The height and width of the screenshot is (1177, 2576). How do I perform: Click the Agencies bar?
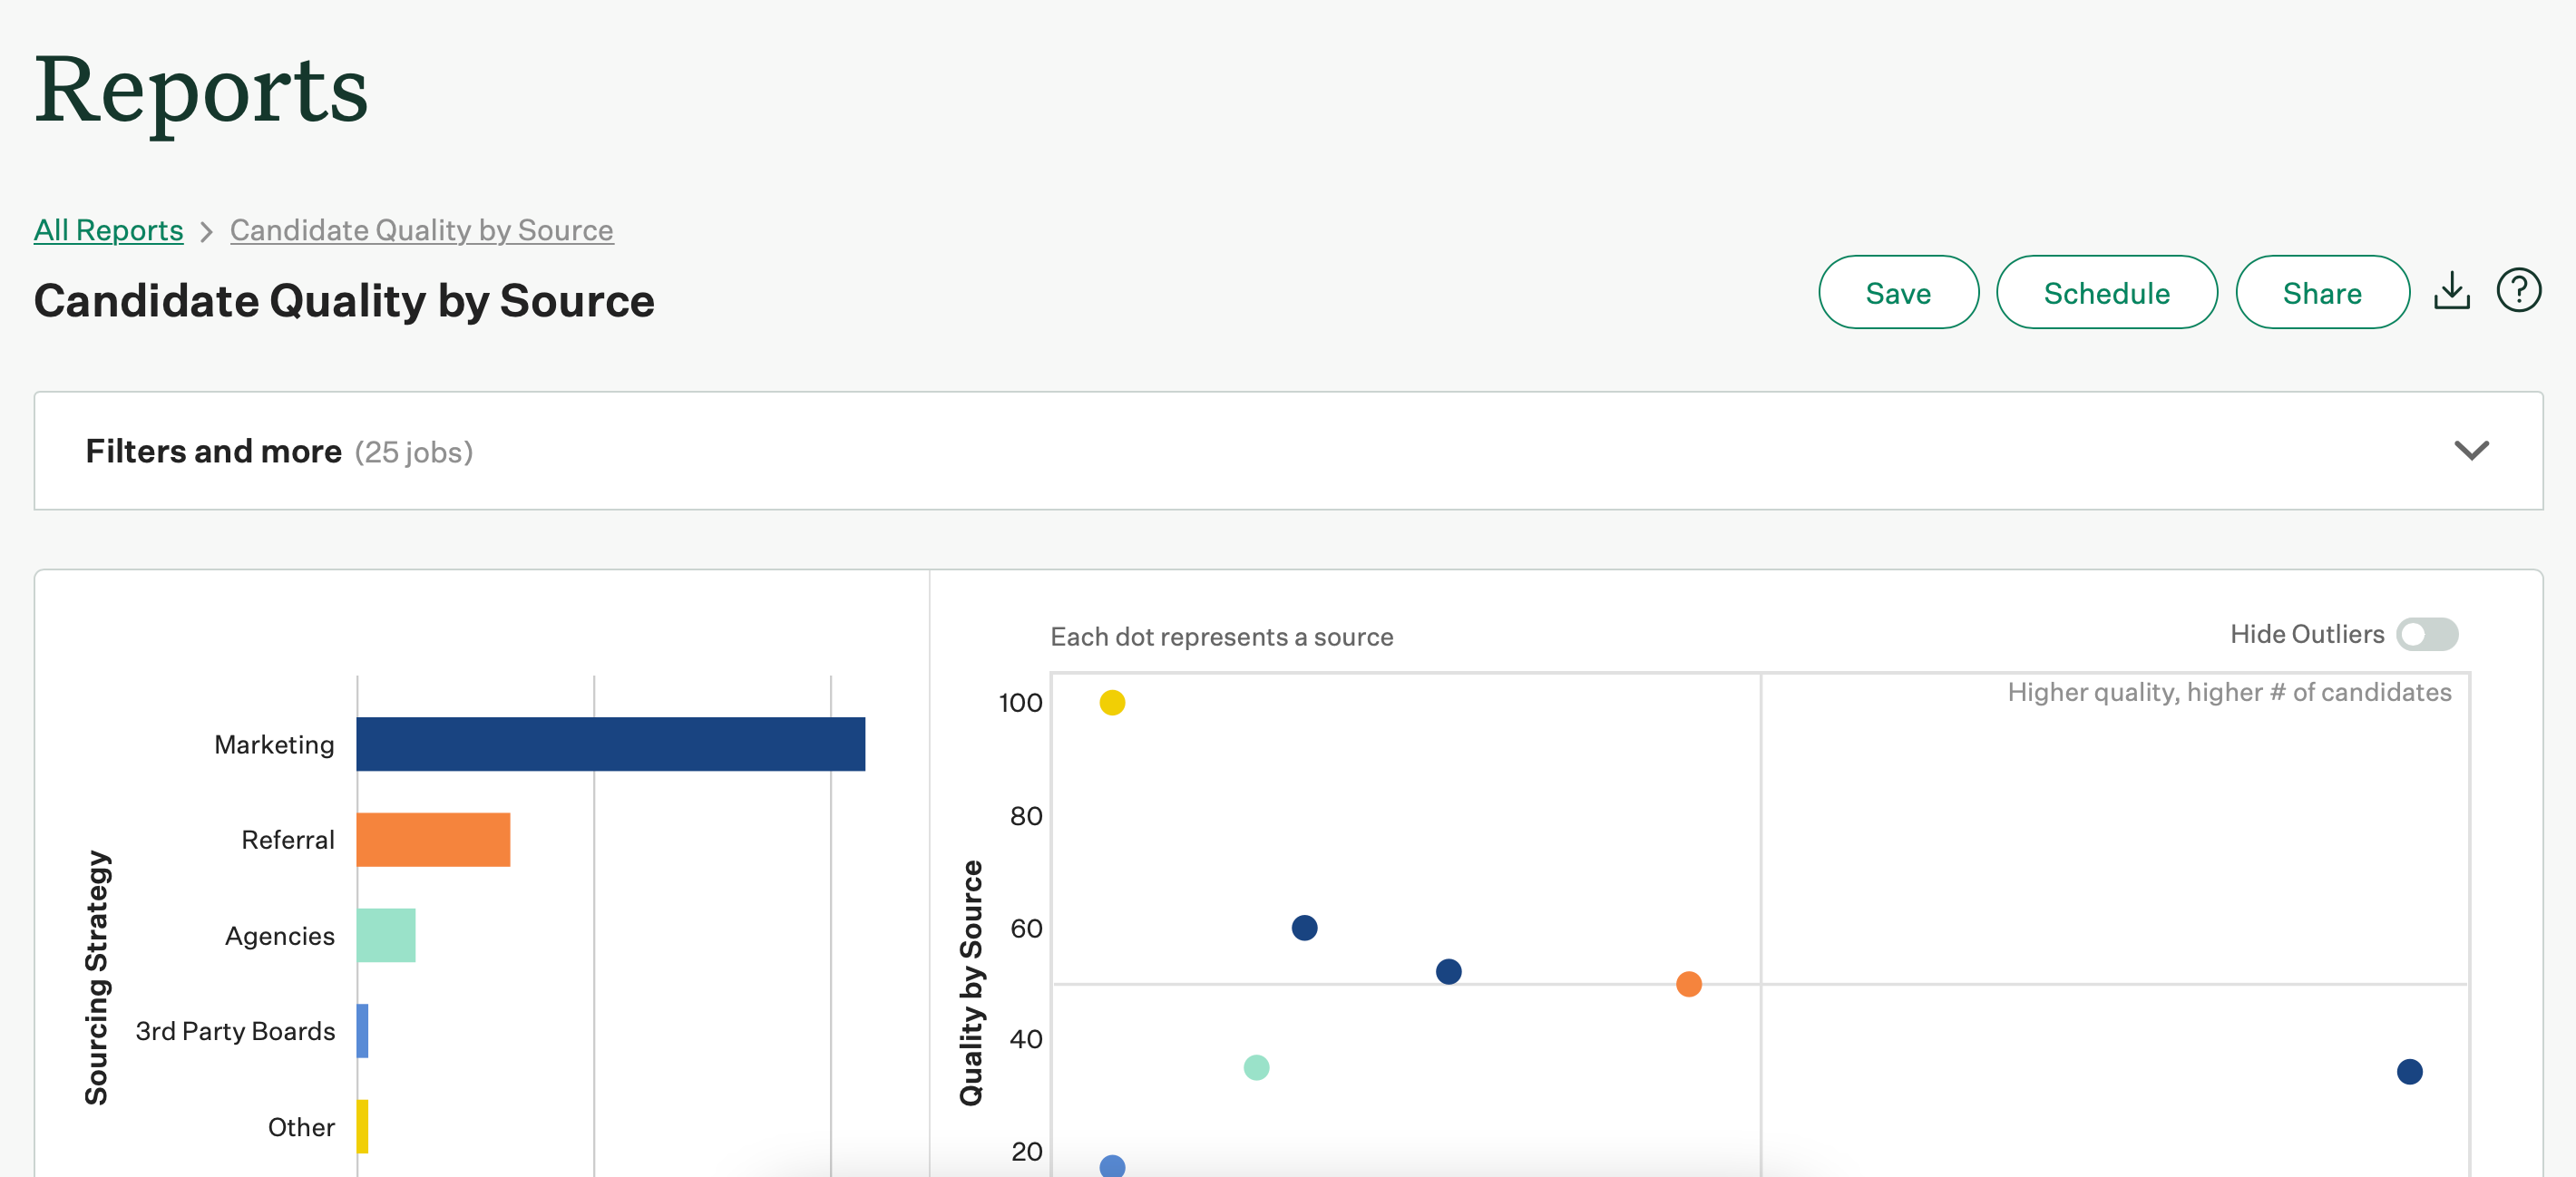pos(386,935)
